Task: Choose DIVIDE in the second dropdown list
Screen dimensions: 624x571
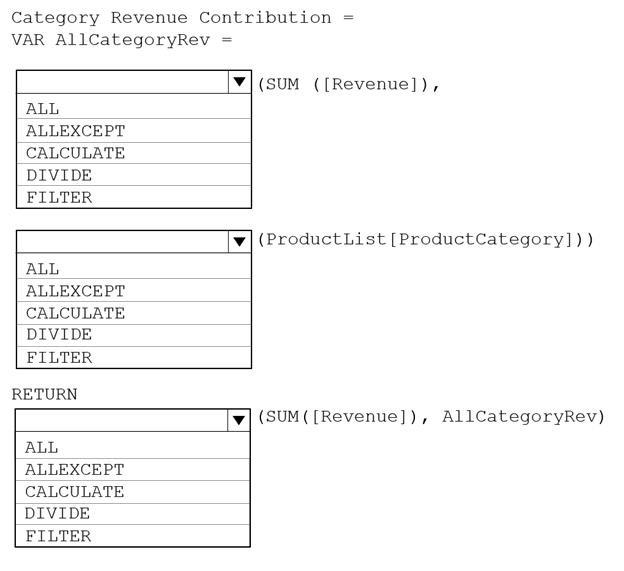Action: click(x=134, y=335)
